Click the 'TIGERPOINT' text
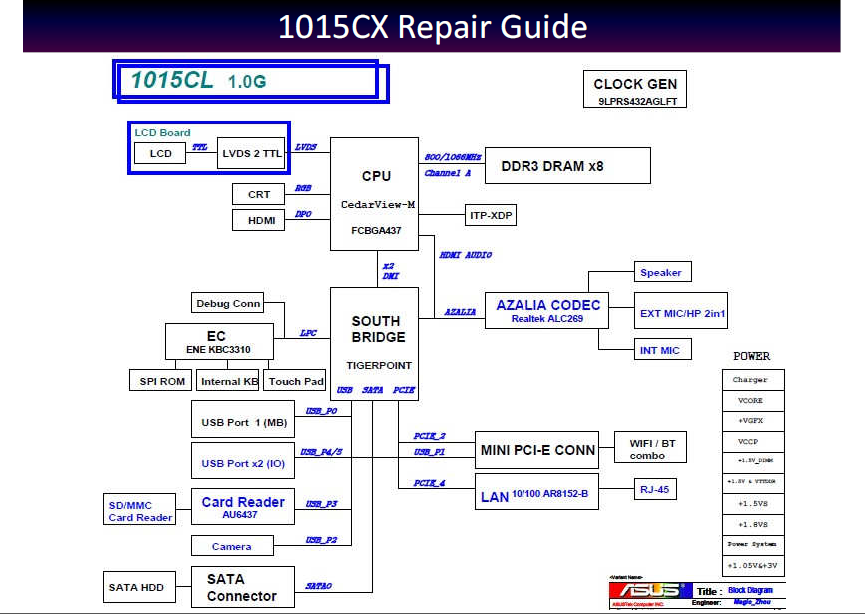 379,365
